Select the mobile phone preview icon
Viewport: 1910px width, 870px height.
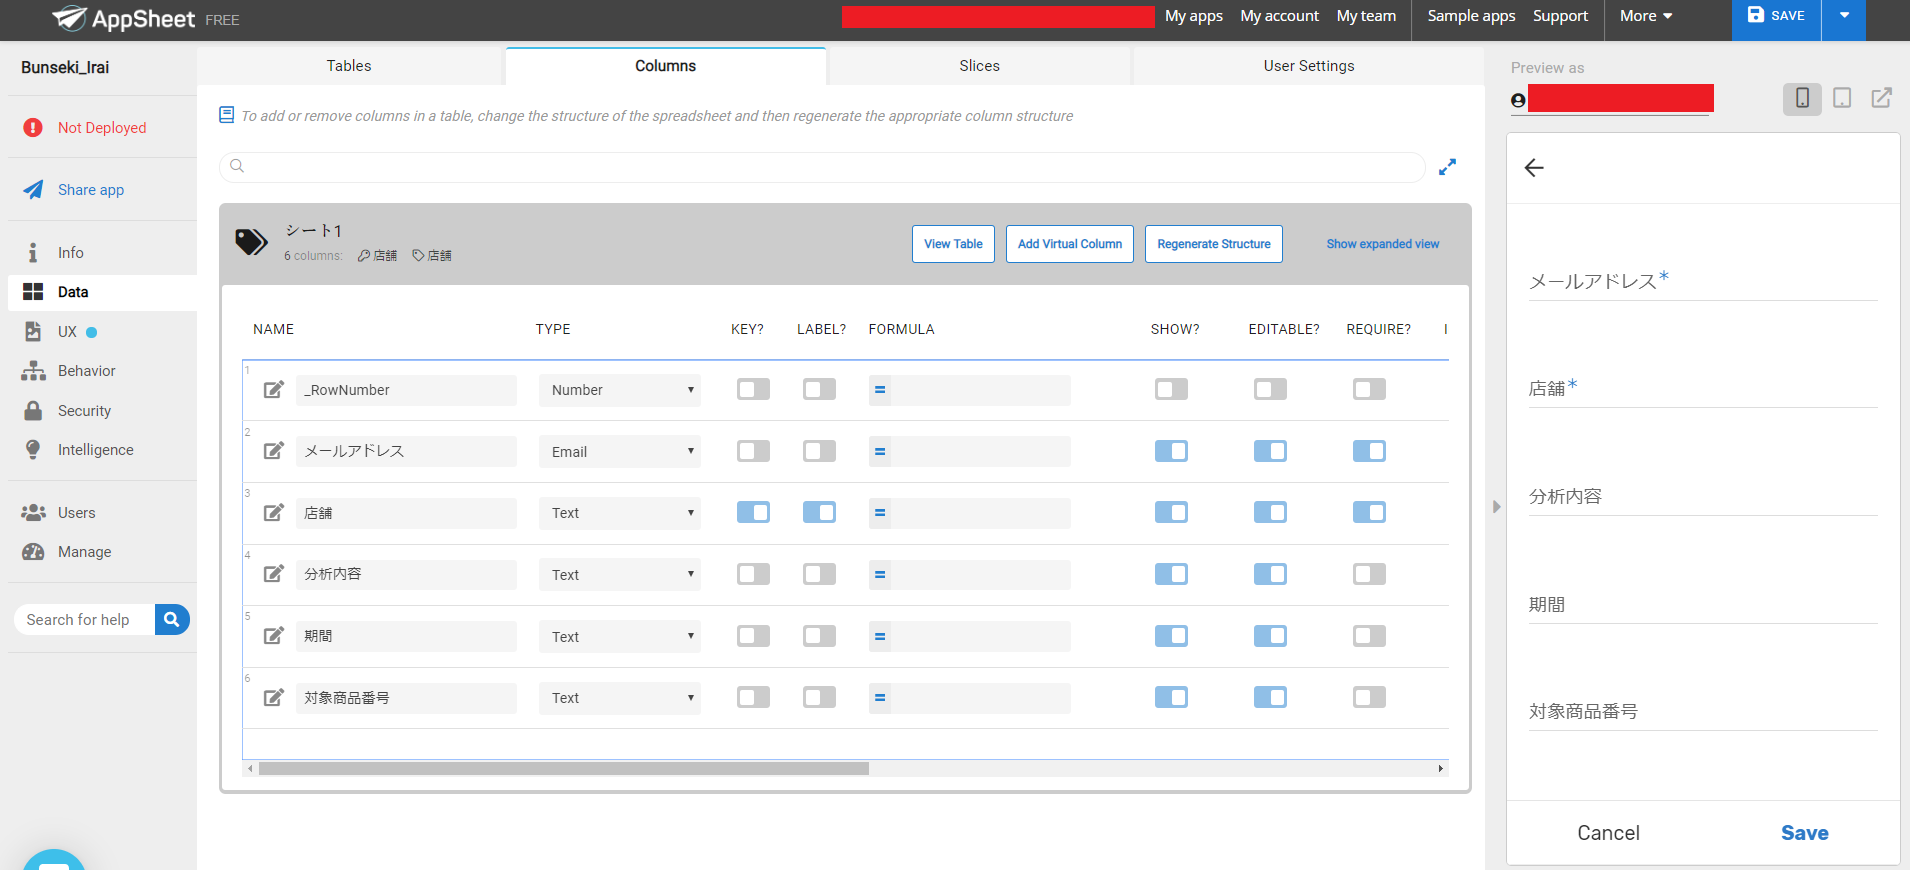pyautogui.click(x=1802, y=98)
